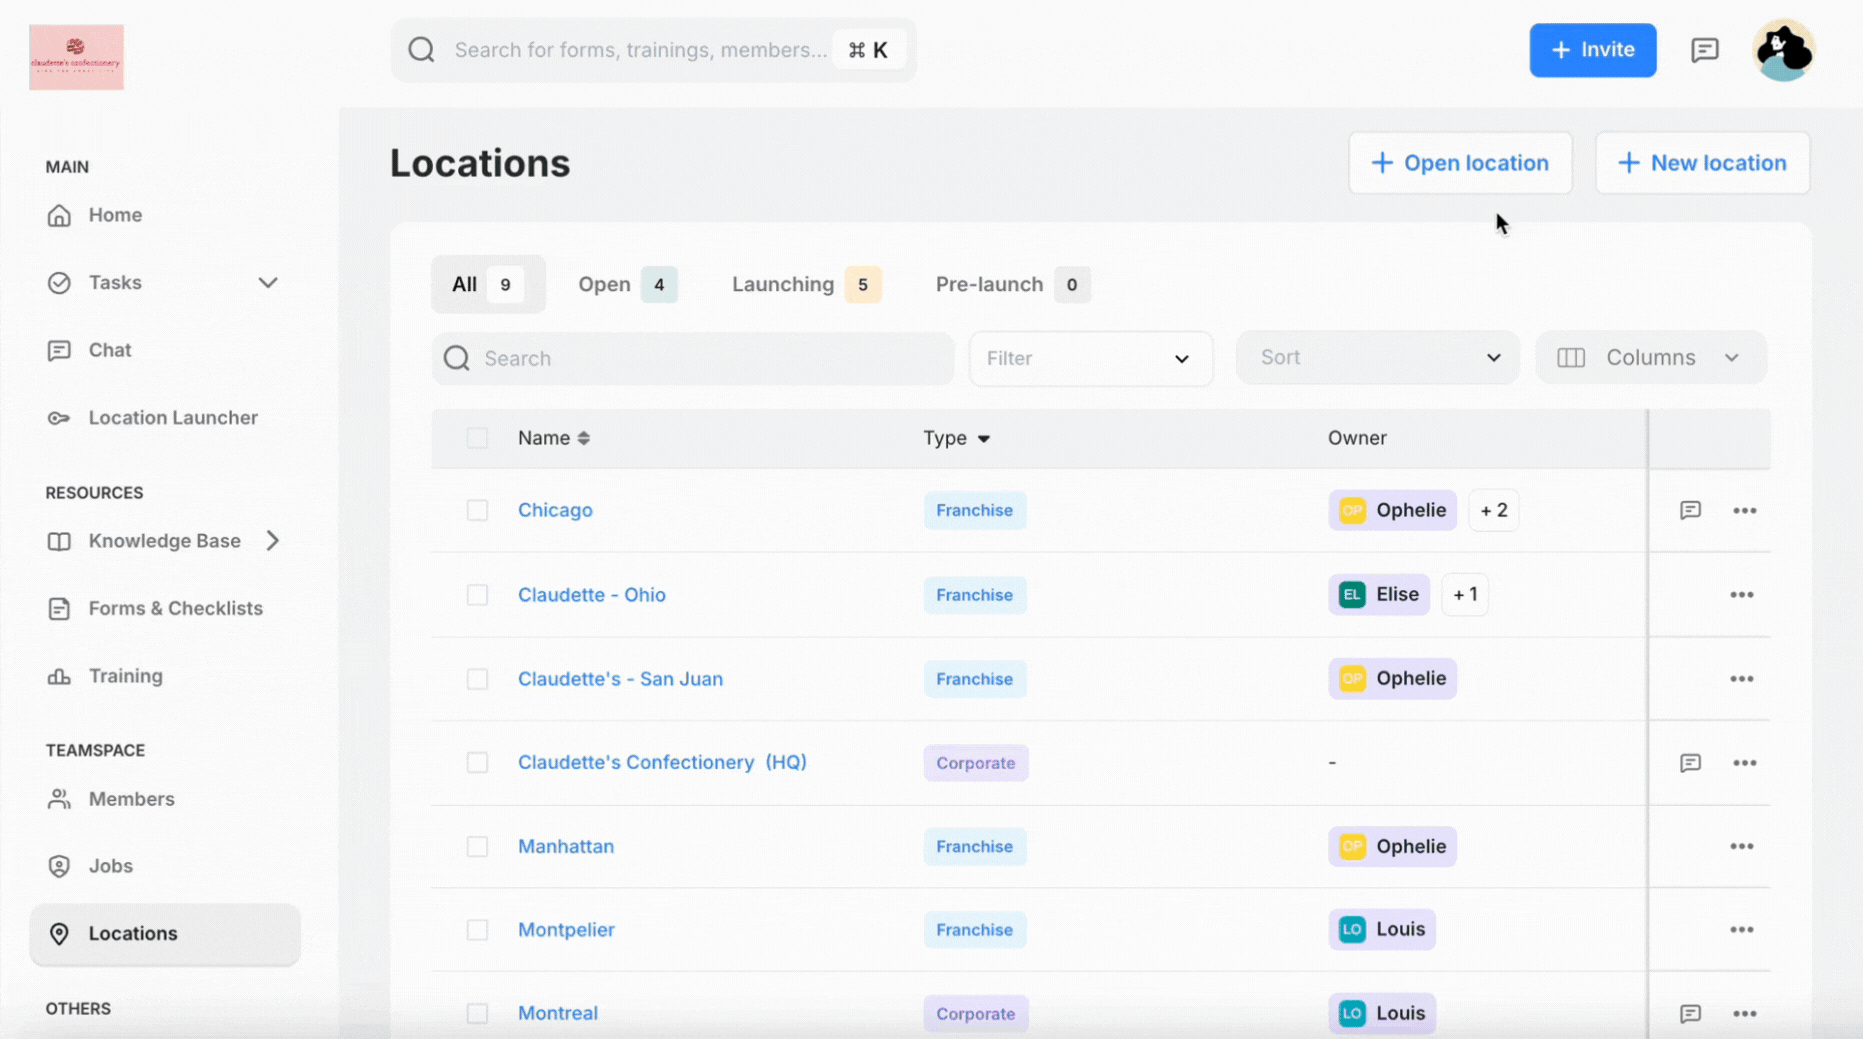Click the magnifier icon in global search
This screenshot has height=1039, width=1863.
click(x=421, y=50)
